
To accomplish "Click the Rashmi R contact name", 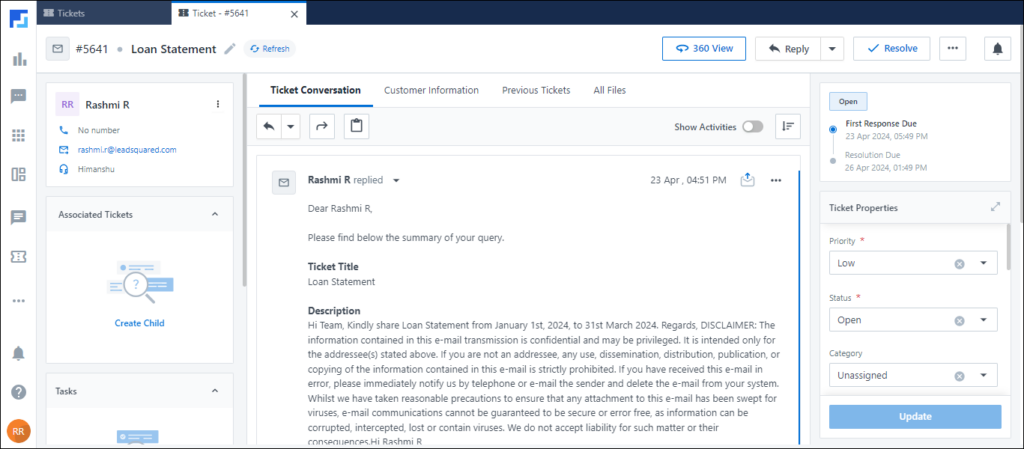I will pos(108,104).
